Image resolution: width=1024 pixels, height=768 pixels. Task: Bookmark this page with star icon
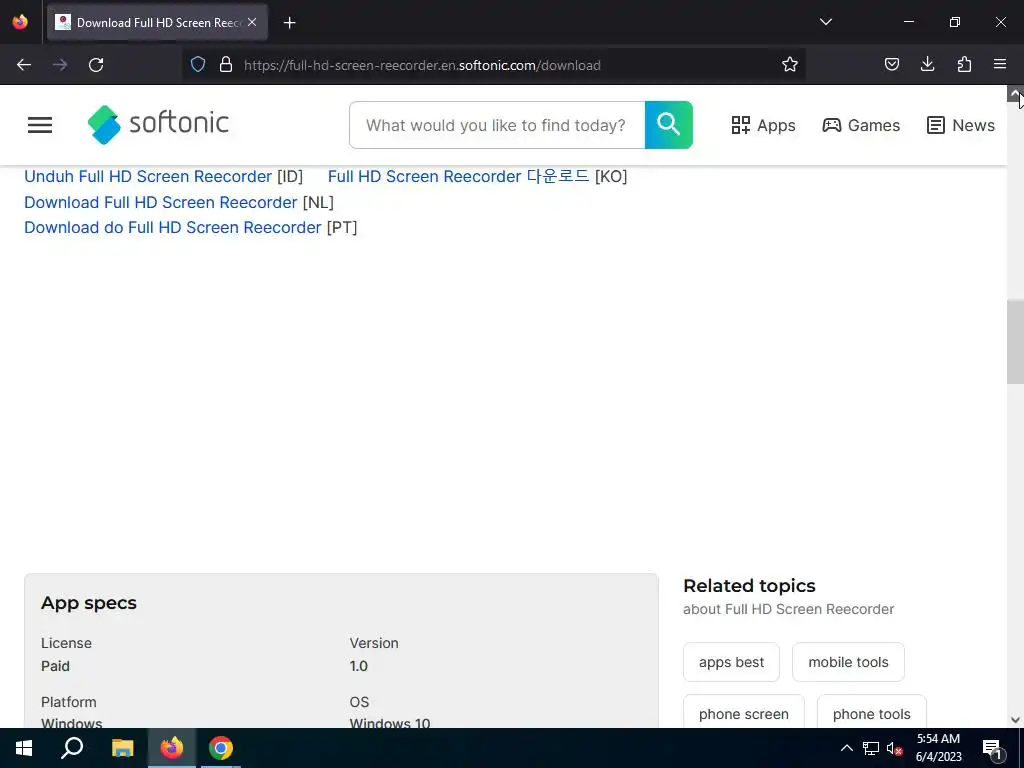tap(790, 65)
